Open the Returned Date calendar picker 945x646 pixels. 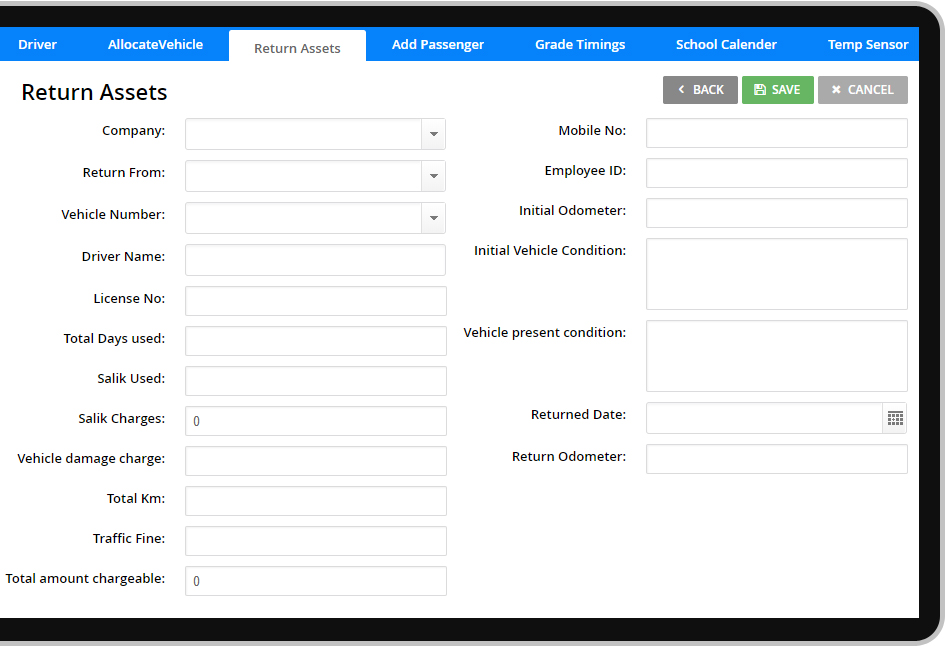coord(895,418)
